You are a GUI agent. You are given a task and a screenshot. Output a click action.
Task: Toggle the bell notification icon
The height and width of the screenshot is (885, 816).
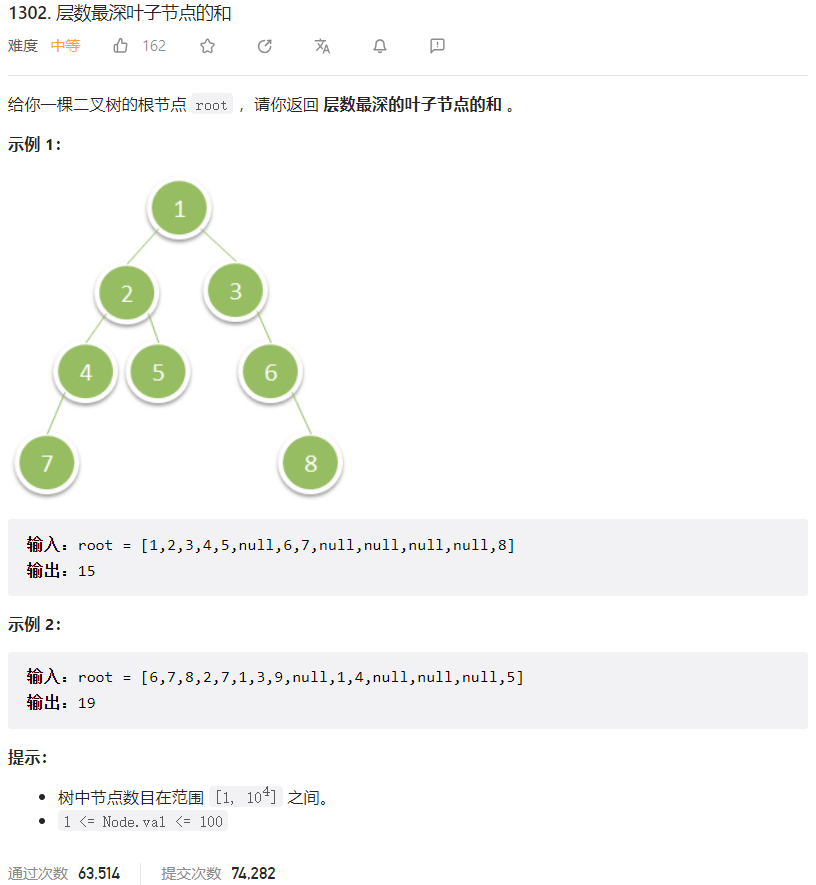pos(380,45)
